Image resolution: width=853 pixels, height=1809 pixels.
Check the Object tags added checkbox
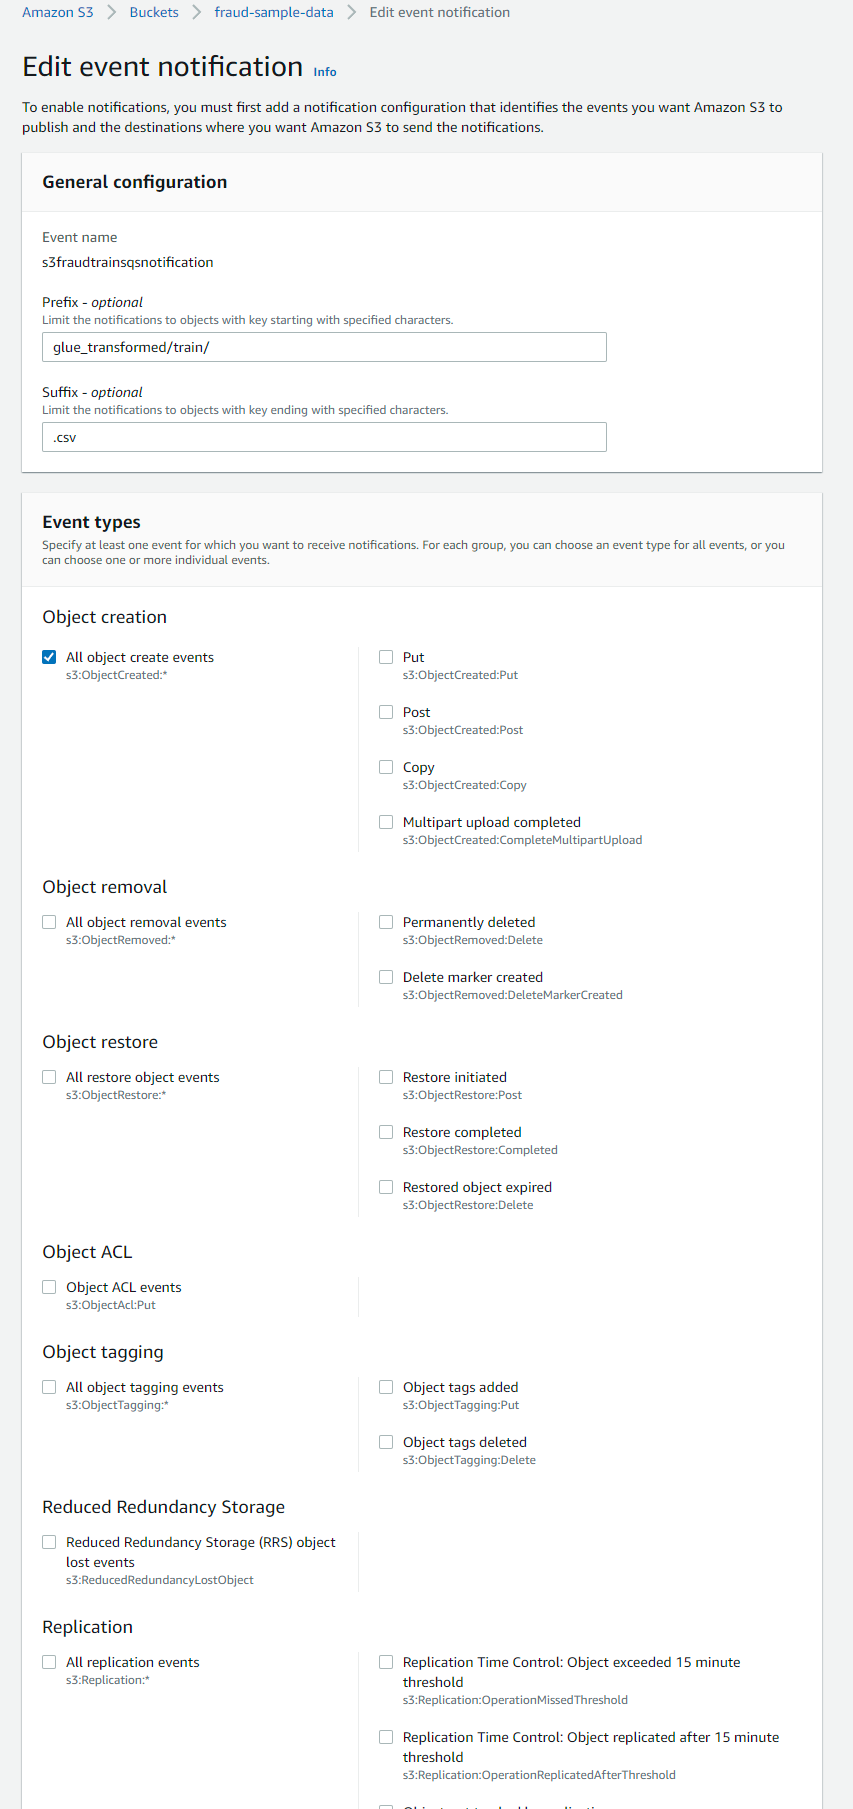tap(386, 1387)
